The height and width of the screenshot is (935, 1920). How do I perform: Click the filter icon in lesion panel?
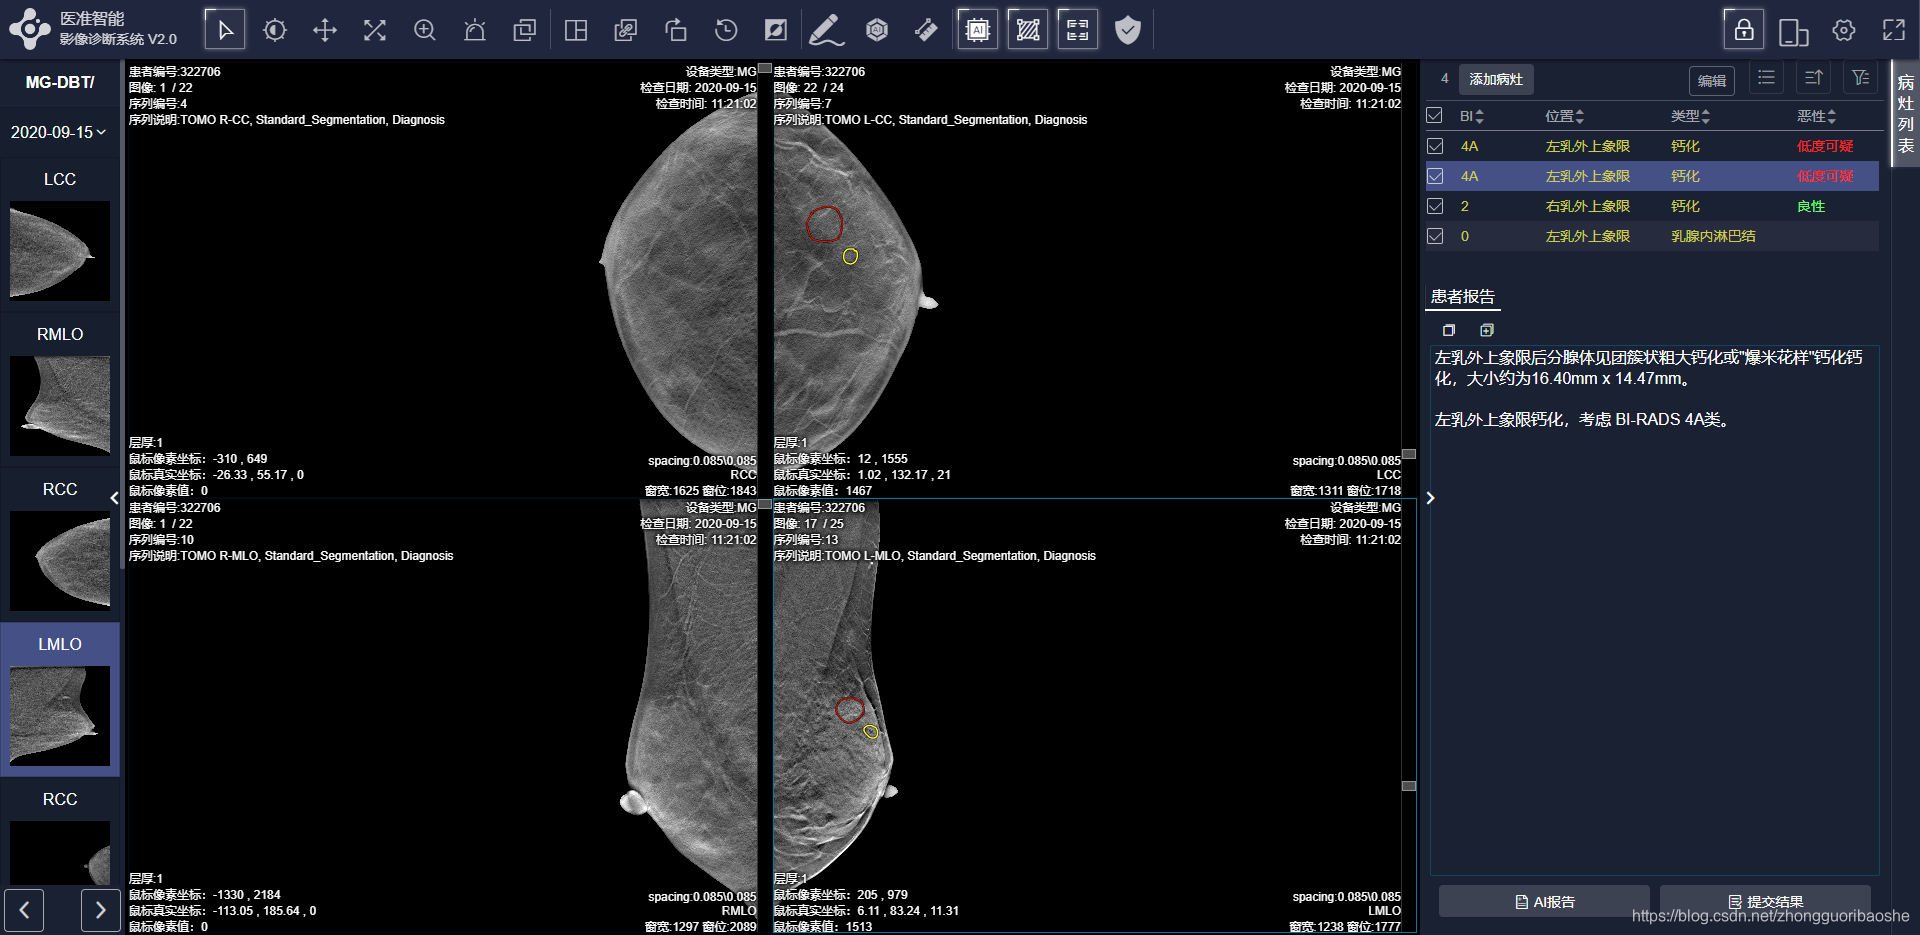[1861, 78]
